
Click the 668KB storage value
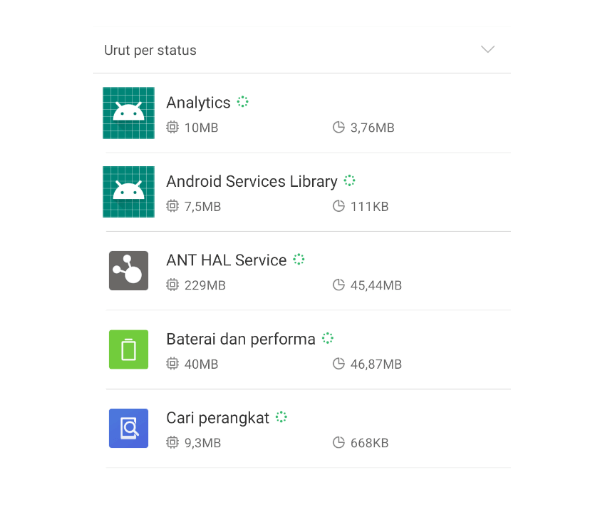click(369, 443)
